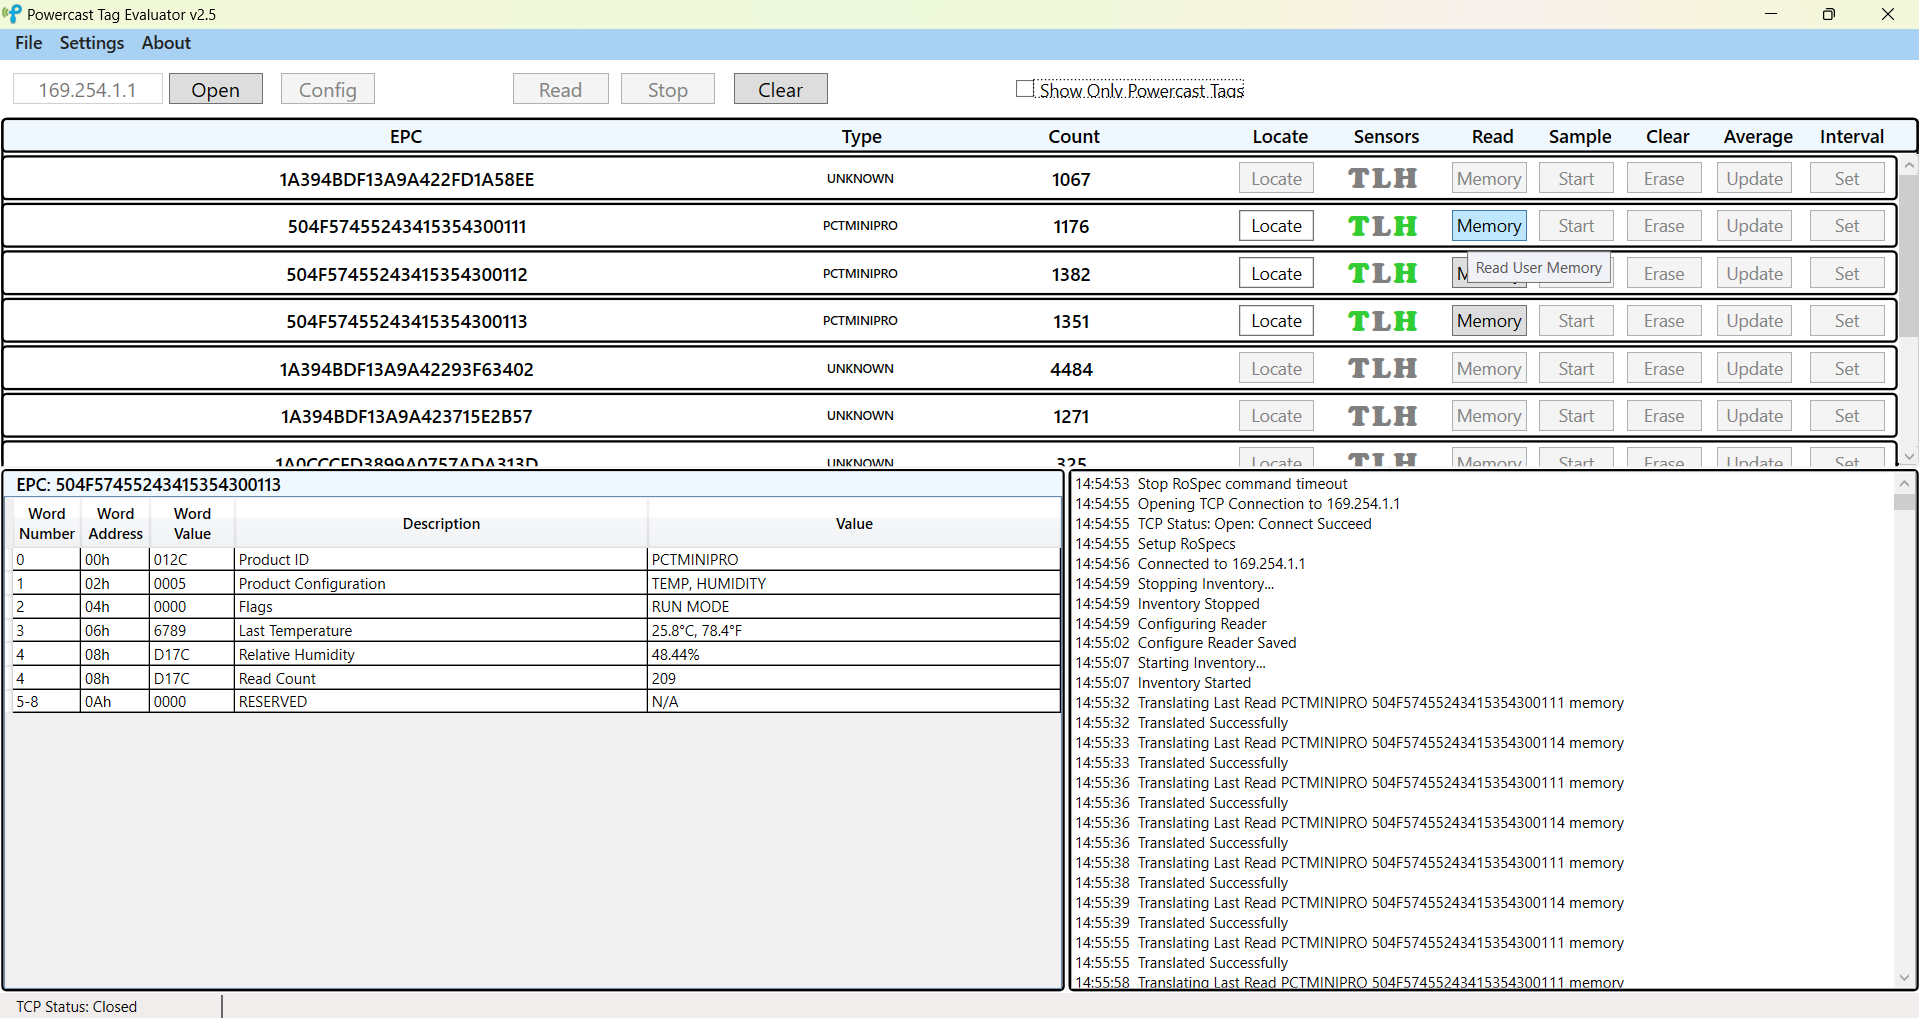
Task: Read Memory of tag 504F57455243415354300113
Action: (1489, 321)
